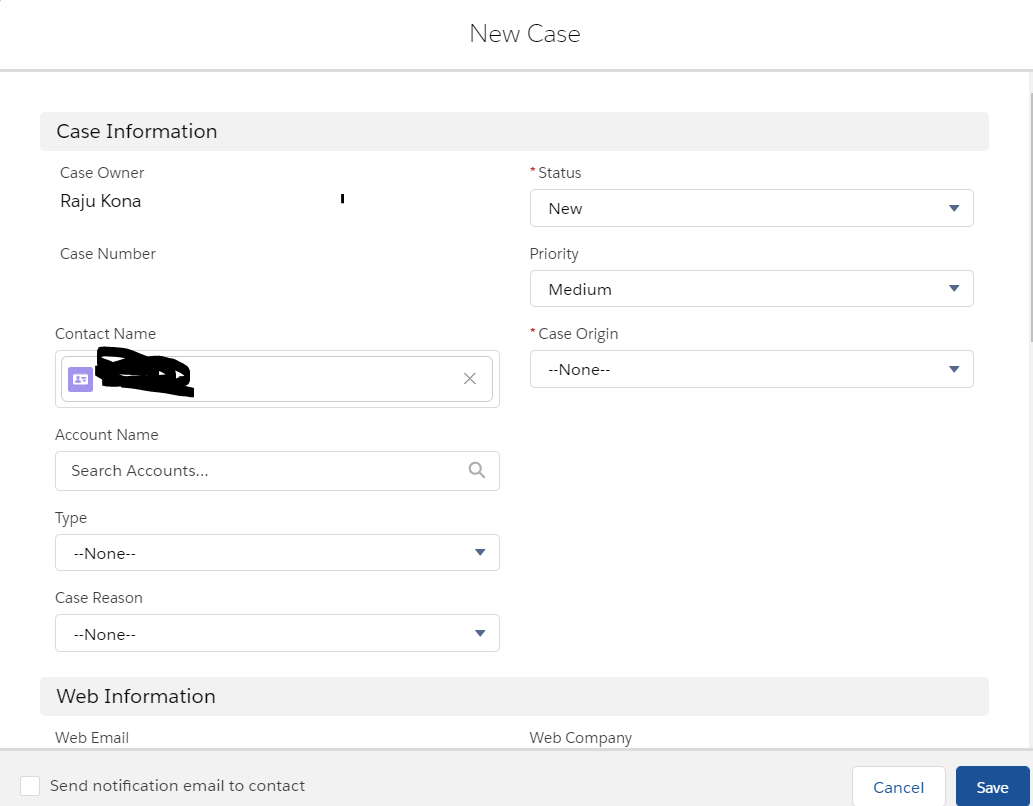Image resolution: width=1033 pixels, height=806 pixels.
Task: Click the Status dropdown arrow
Action: tap(954, 208)
